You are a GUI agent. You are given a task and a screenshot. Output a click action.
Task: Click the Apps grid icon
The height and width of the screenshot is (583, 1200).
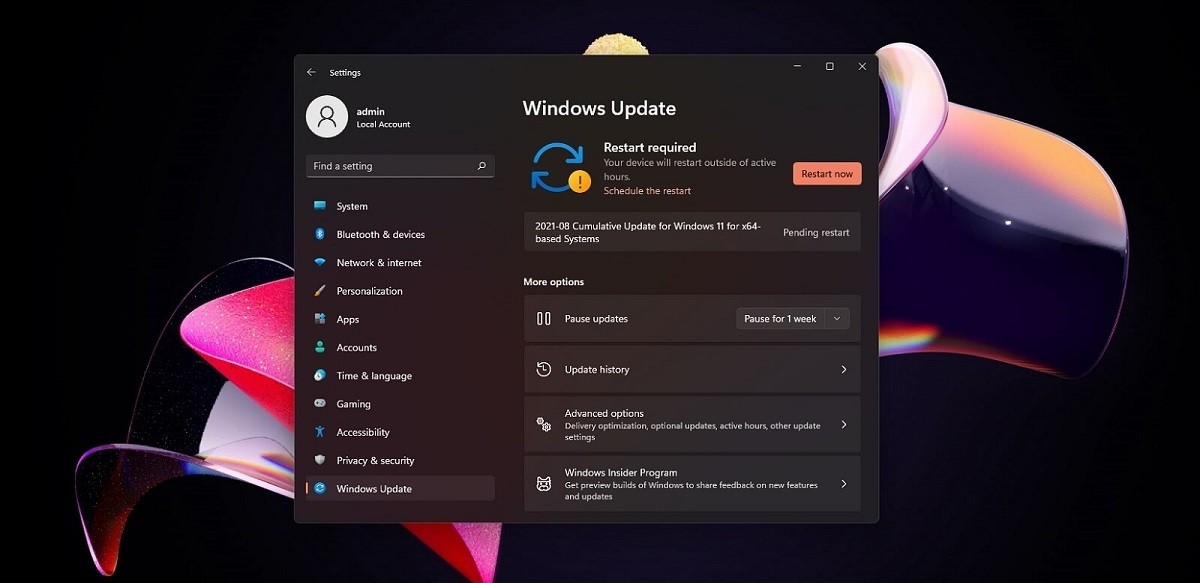pyautogui.click(x=320, y=319)
